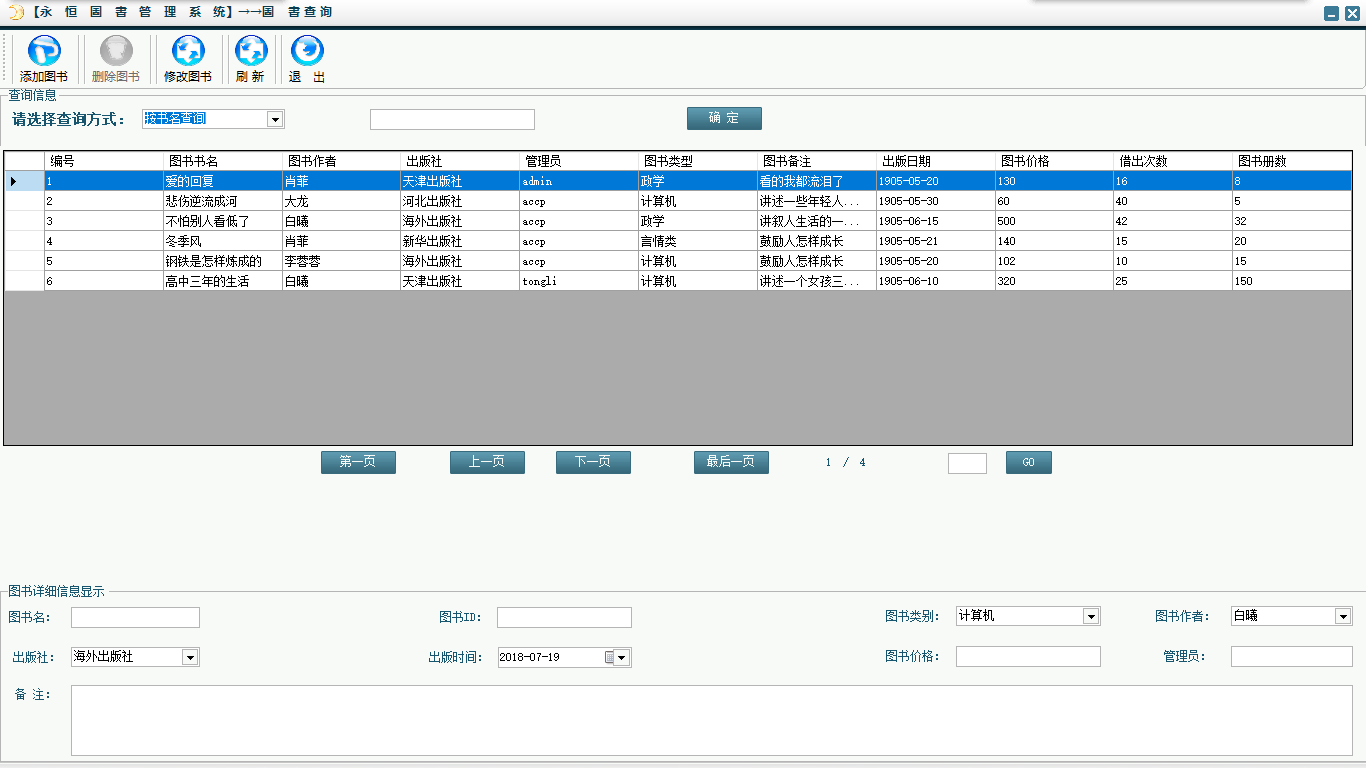This screenshot has height=768, width=1366.
Task: Click 河北出版社 publisher cell
Action: [461, 201]
